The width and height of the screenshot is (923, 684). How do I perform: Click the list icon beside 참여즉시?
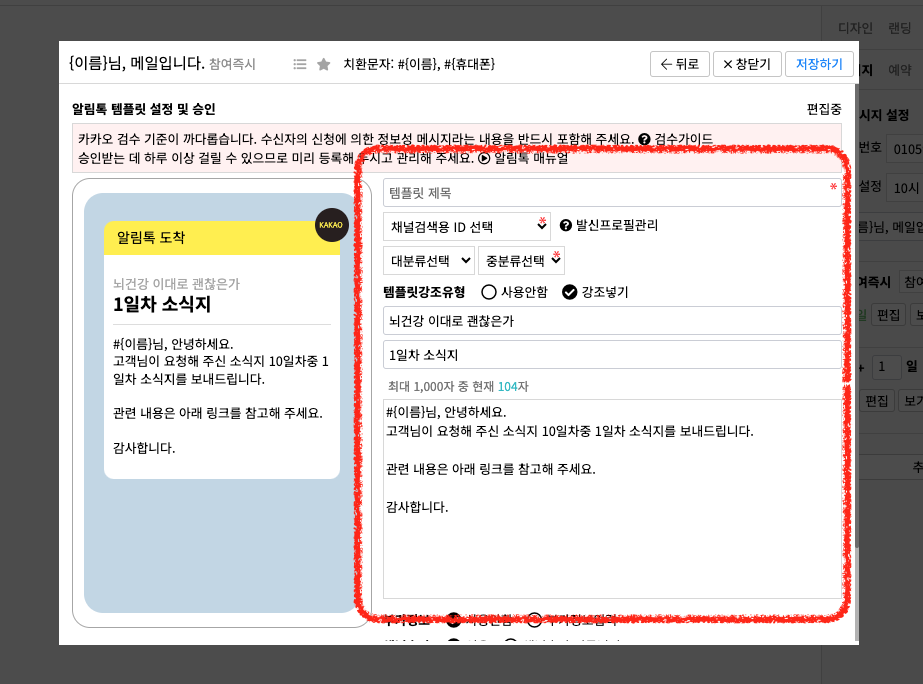click(x=299, y=64)
